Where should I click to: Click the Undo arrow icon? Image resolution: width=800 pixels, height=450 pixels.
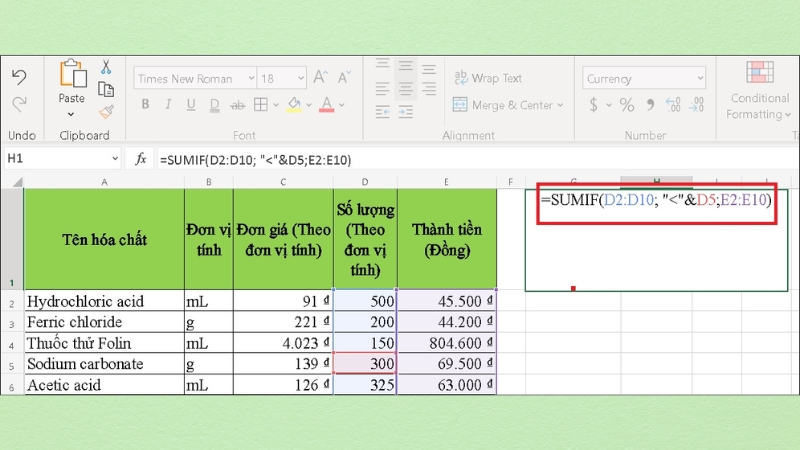coord(19,77)
